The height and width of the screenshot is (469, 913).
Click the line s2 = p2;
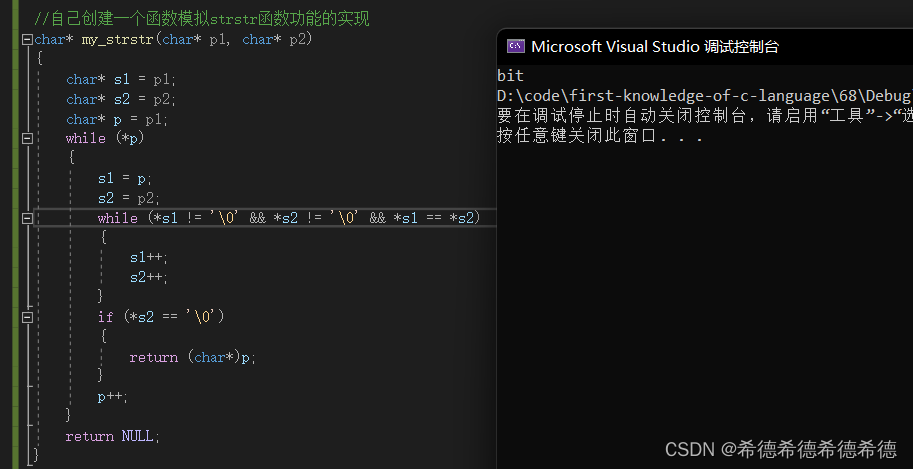pos(129,198)
